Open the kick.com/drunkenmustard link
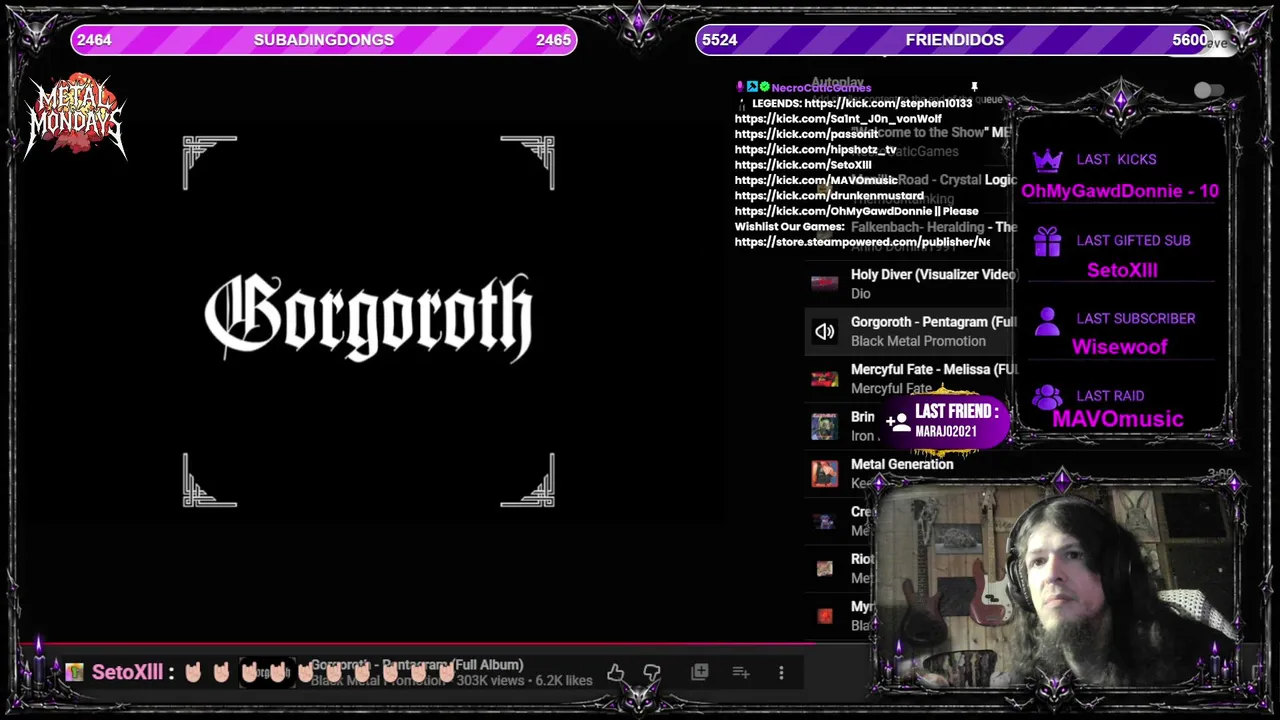 pos(829,196)
